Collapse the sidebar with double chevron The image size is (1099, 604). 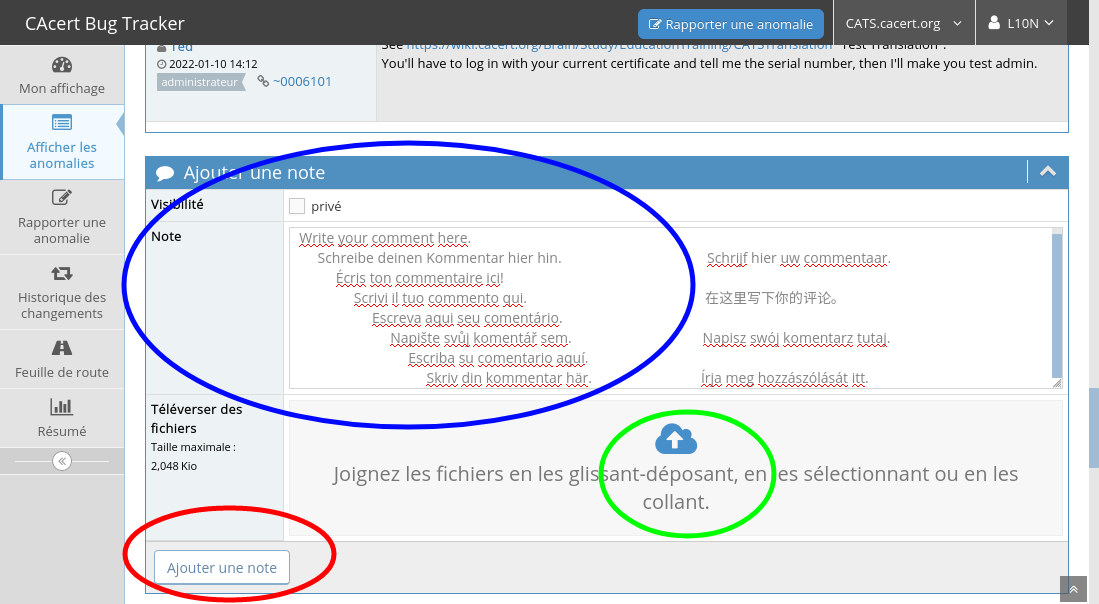(62, 461)
